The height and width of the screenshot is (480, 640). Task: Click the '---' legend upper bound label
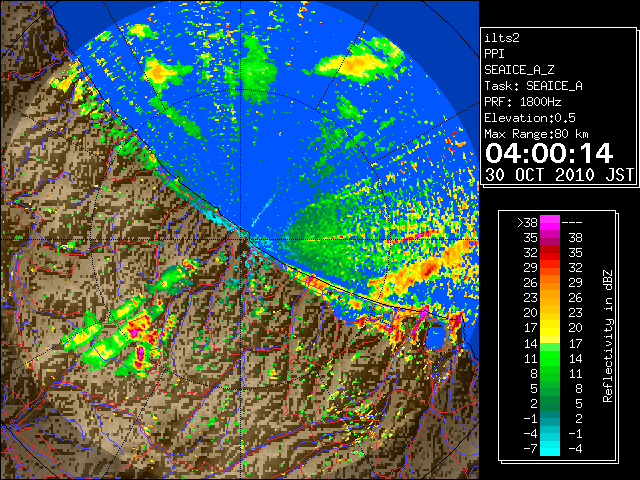(572, 222)
